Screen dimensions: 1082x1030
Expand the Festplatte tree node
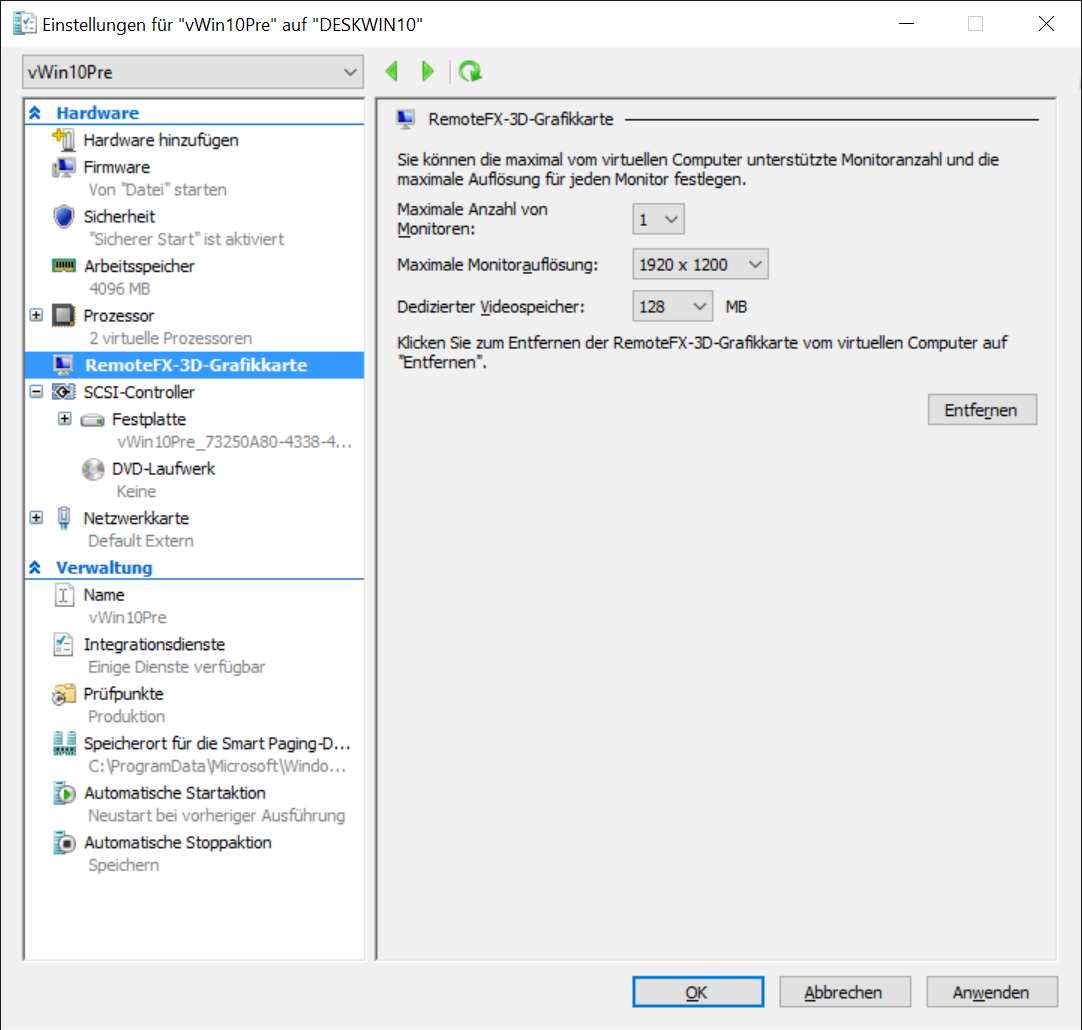click(65, 419)
